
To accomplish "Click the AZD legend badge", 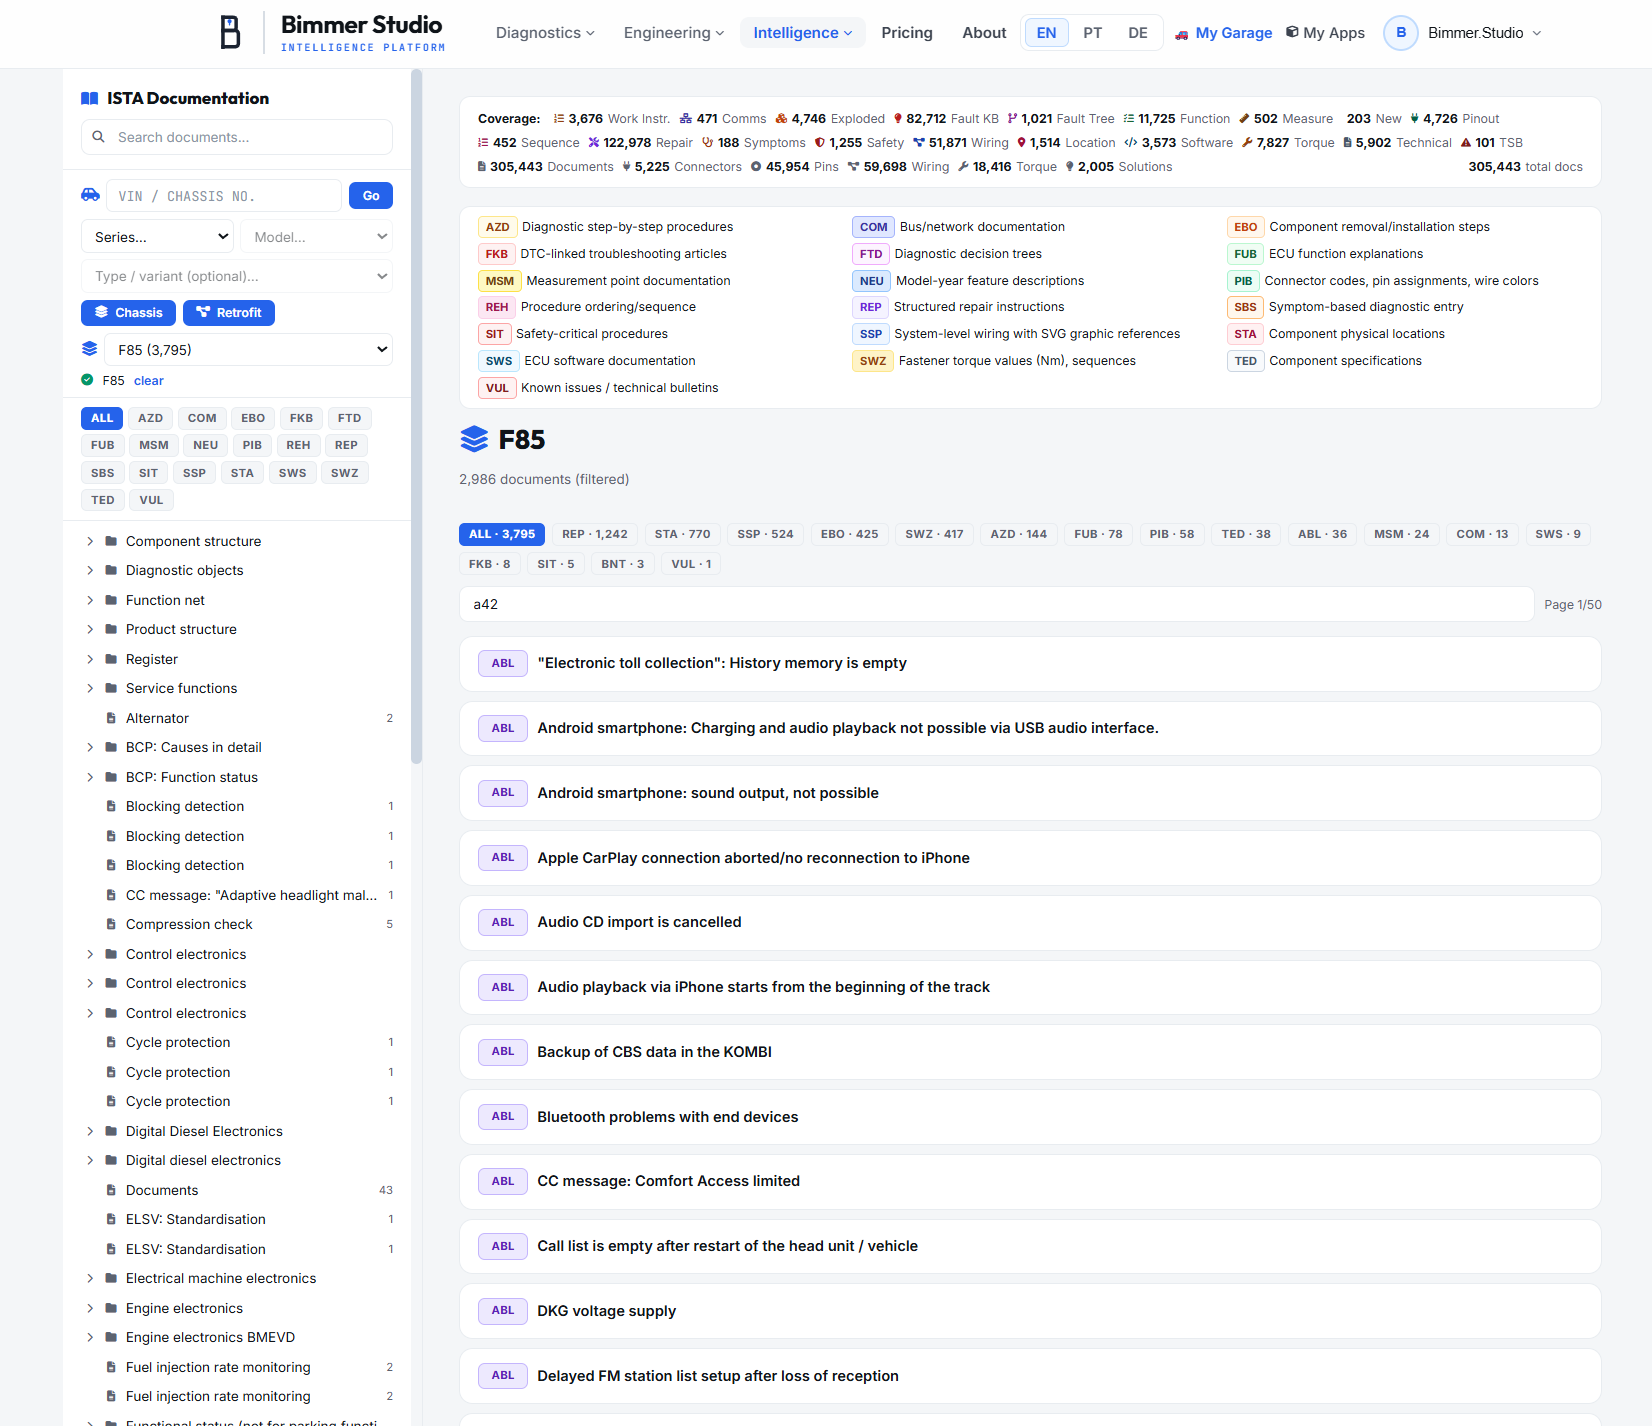I will [497, 227].
